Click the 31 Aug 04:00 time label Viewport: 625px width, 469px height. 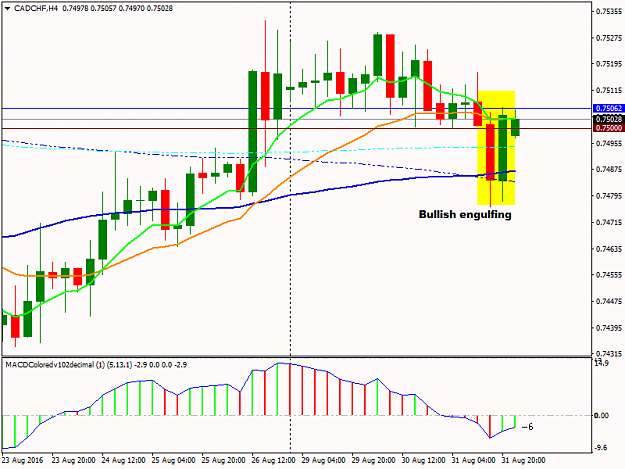tap(474, 460)
